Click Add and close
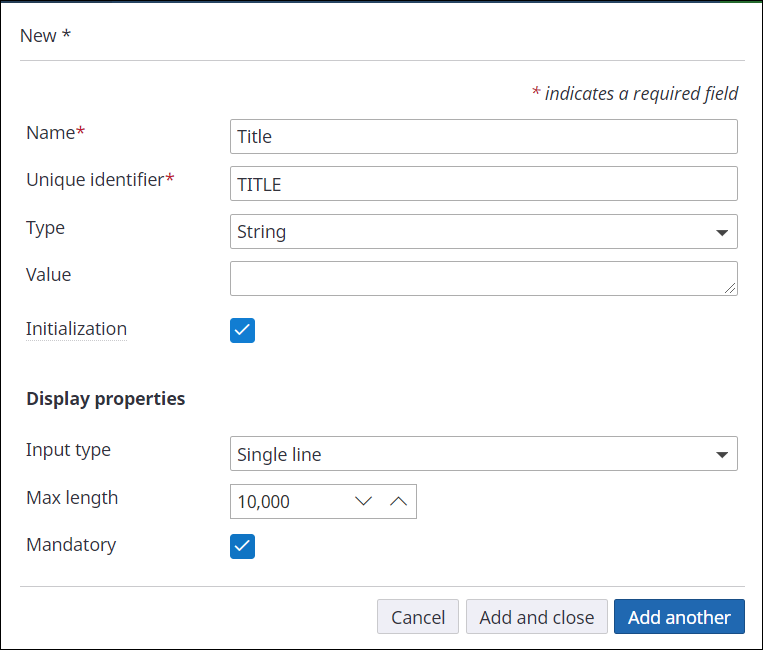The image size is (763, 650). coord(536,617)
